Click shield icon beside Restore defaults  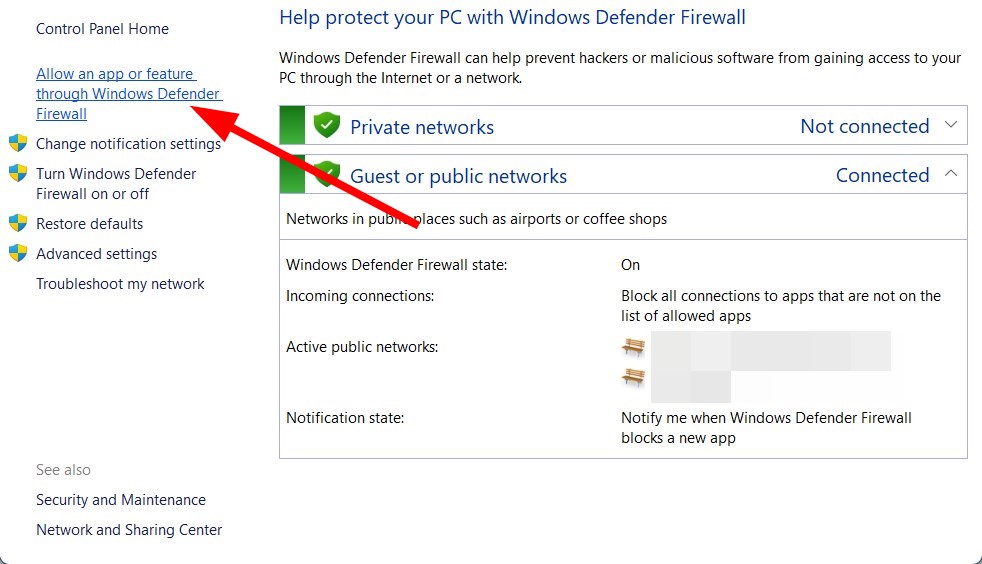[x=18, y=223]
